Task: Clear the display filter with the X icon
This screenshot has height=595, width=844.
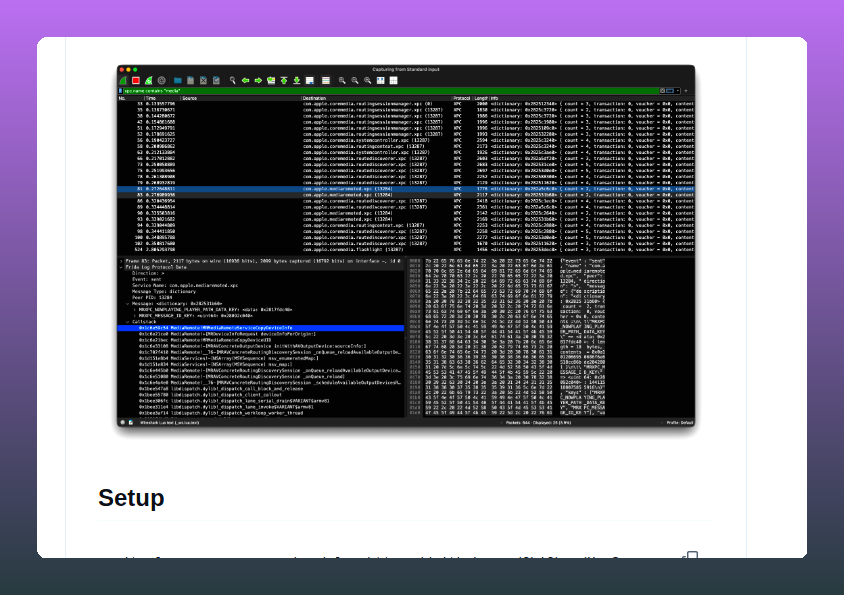Action: [x=662, y=91]
